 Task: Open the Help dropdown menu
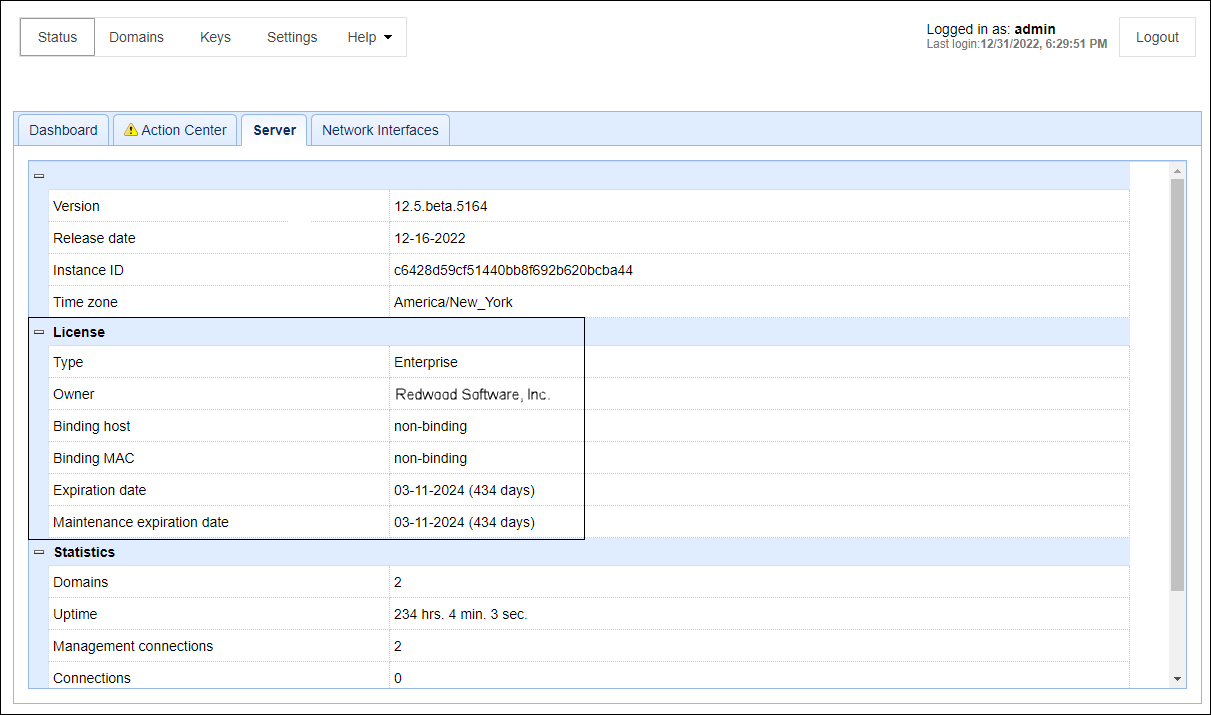[x=369, y=37]
